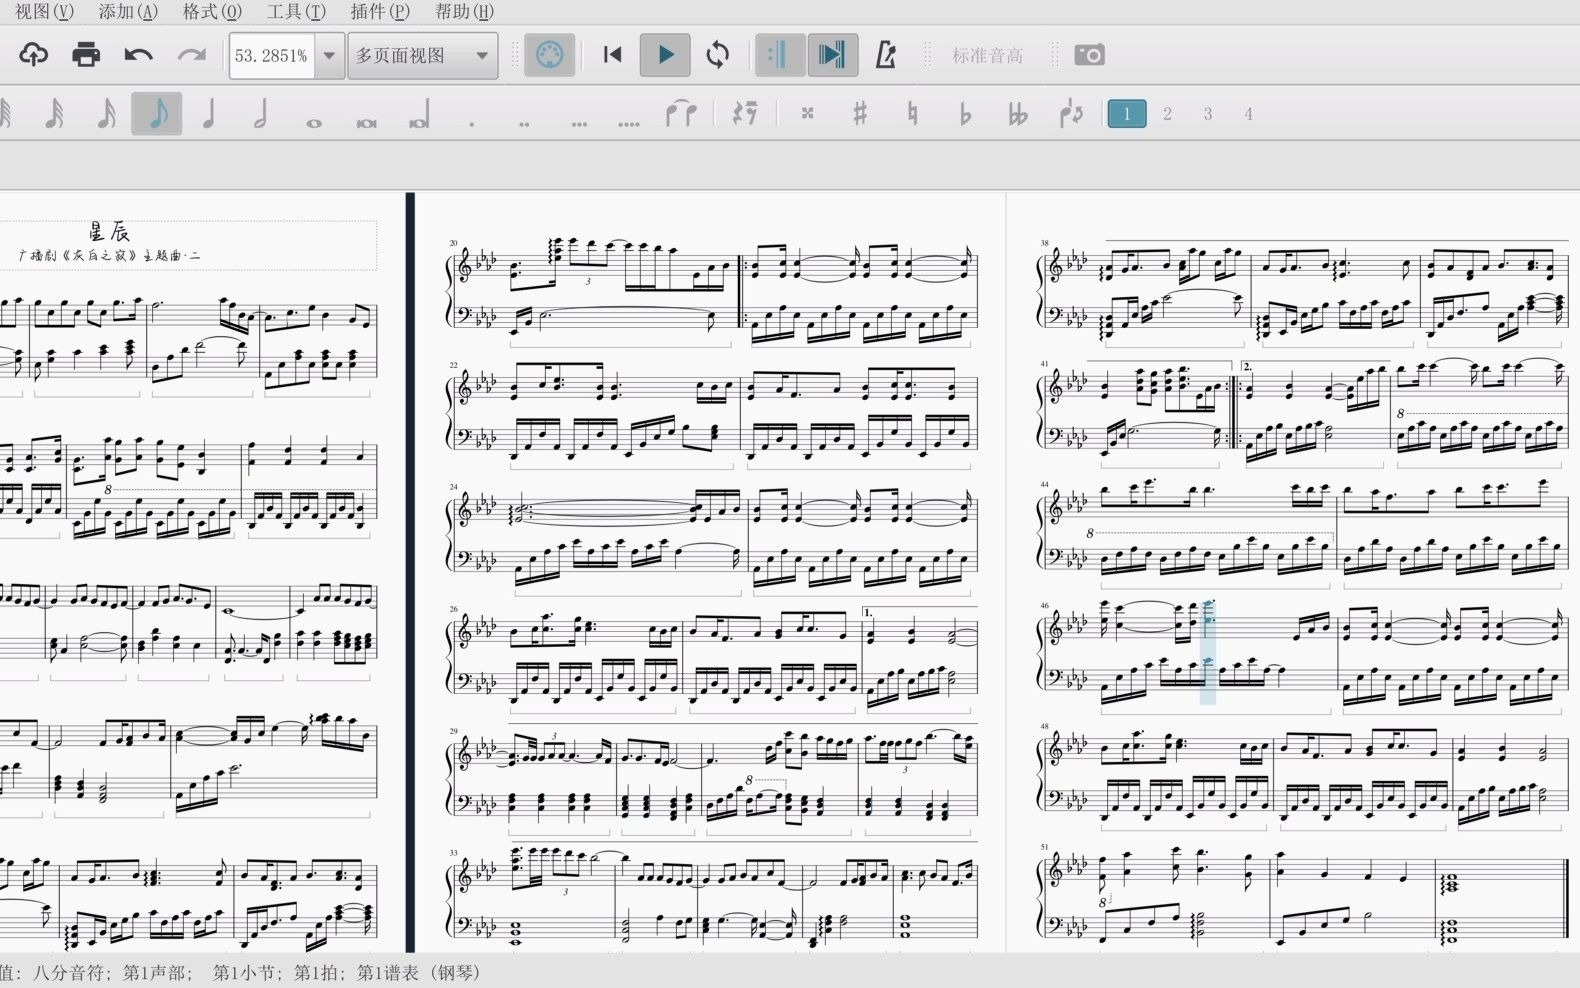The width and height of the screenshot is (1580, 988).
Task: Click the double augmentation dot
Action: pos(524,124)
